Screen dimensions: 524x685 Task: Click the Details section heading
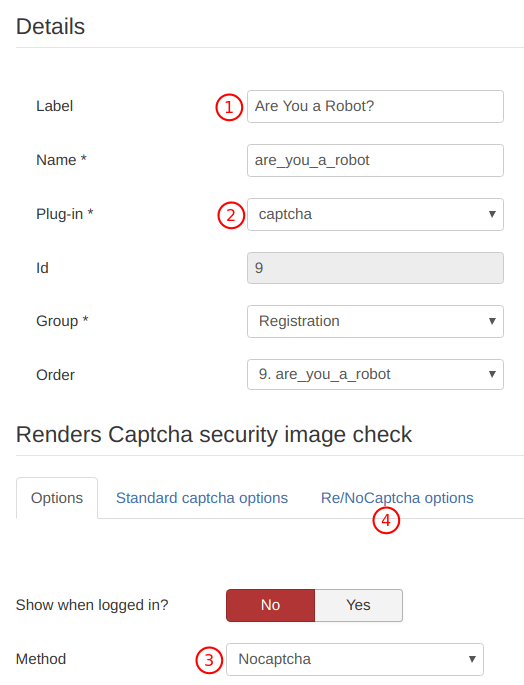click(x=50, y=26)
